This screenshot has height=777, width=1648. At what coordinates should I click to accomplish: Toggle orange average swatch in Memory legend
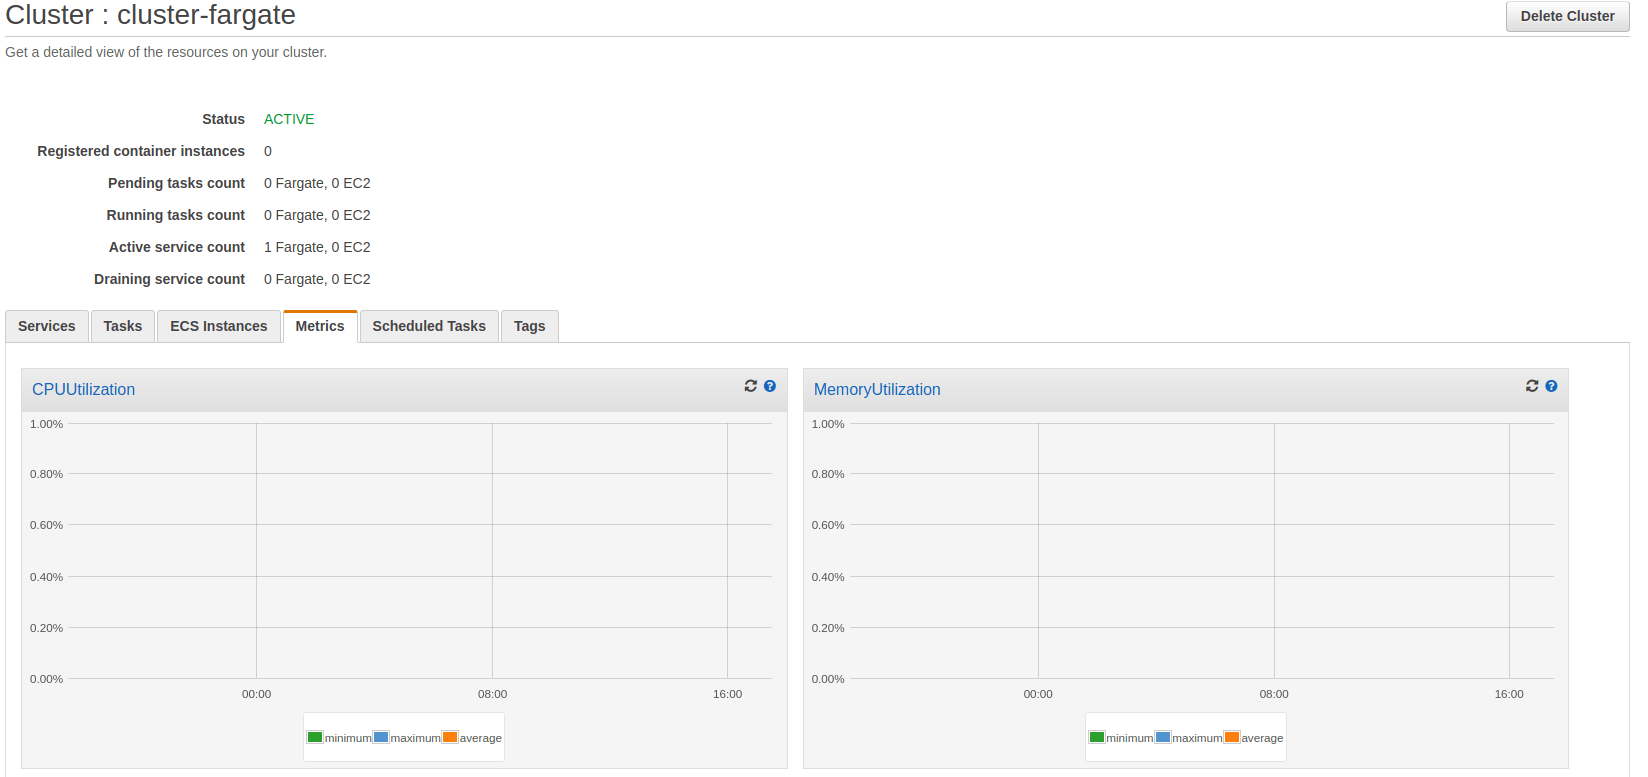click(1232, 737)
